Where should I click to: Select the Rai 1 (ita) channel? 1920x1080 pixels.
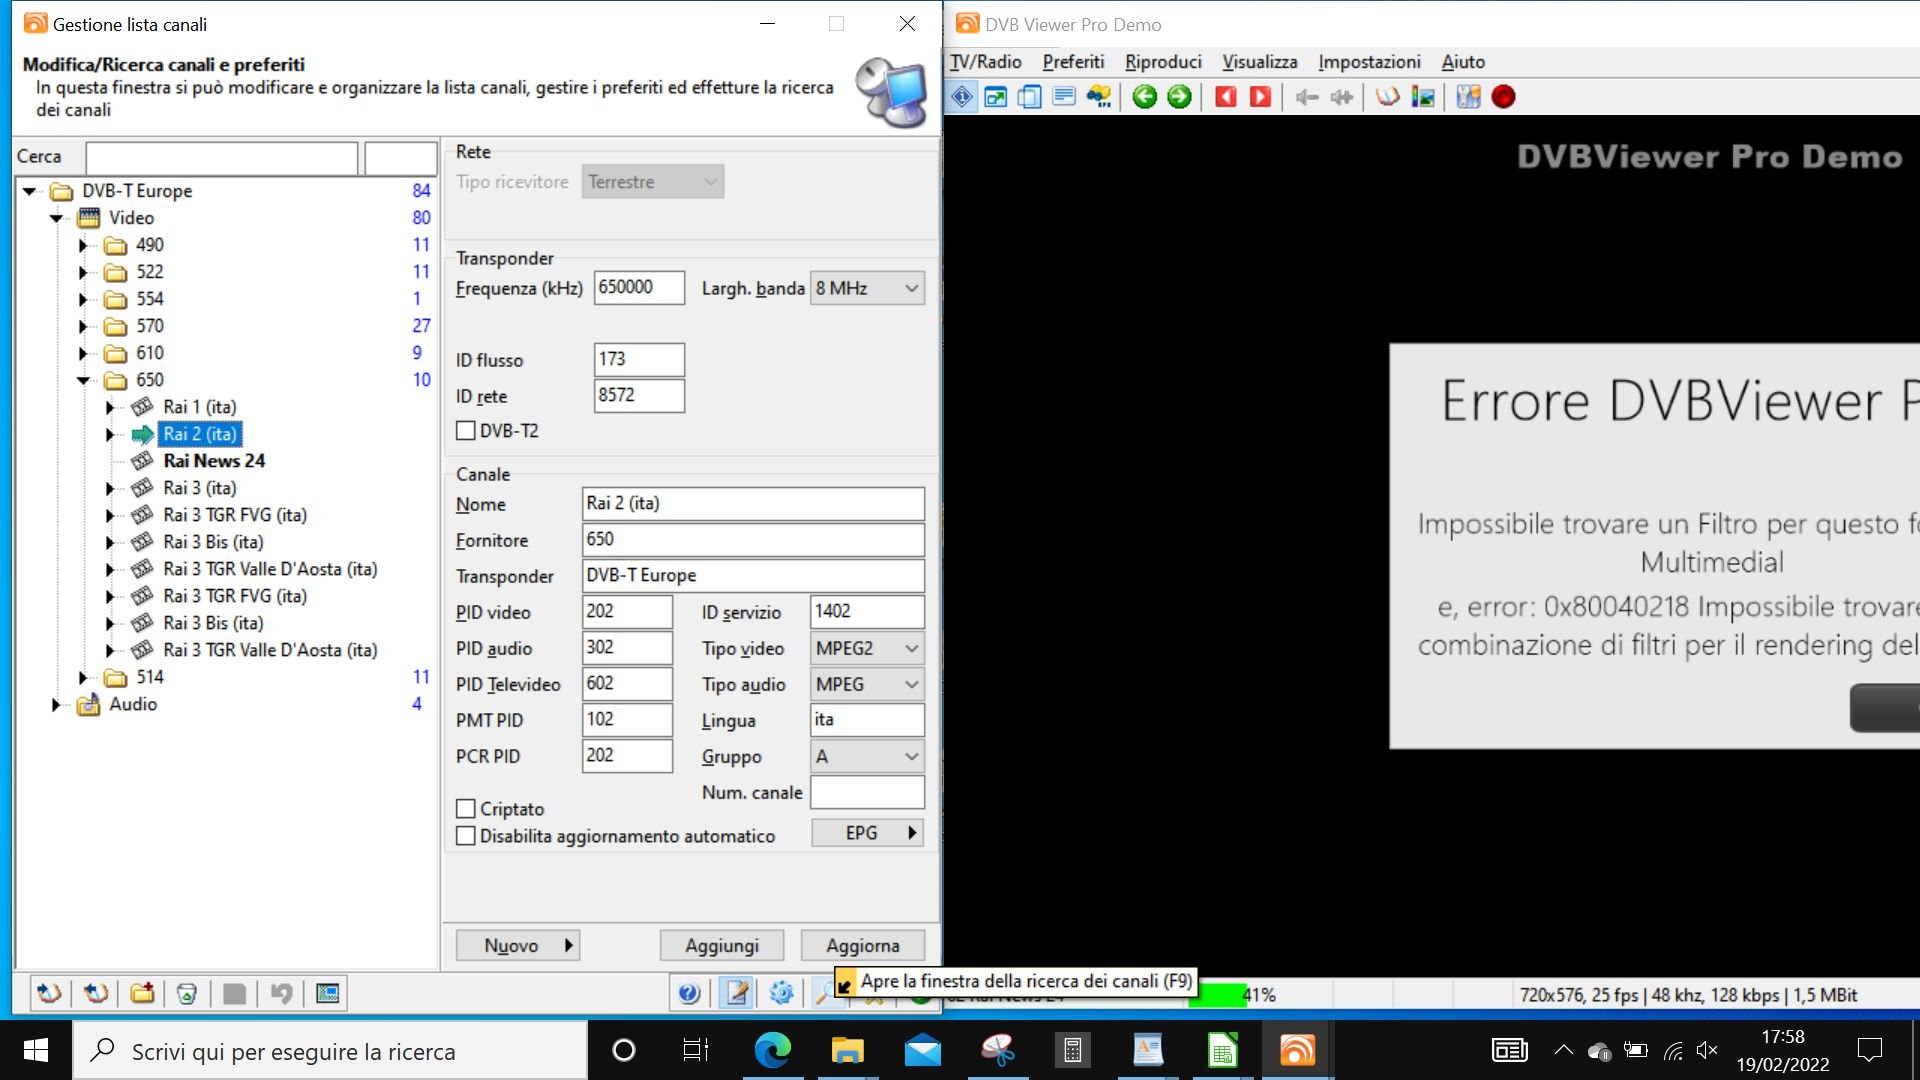200,407
